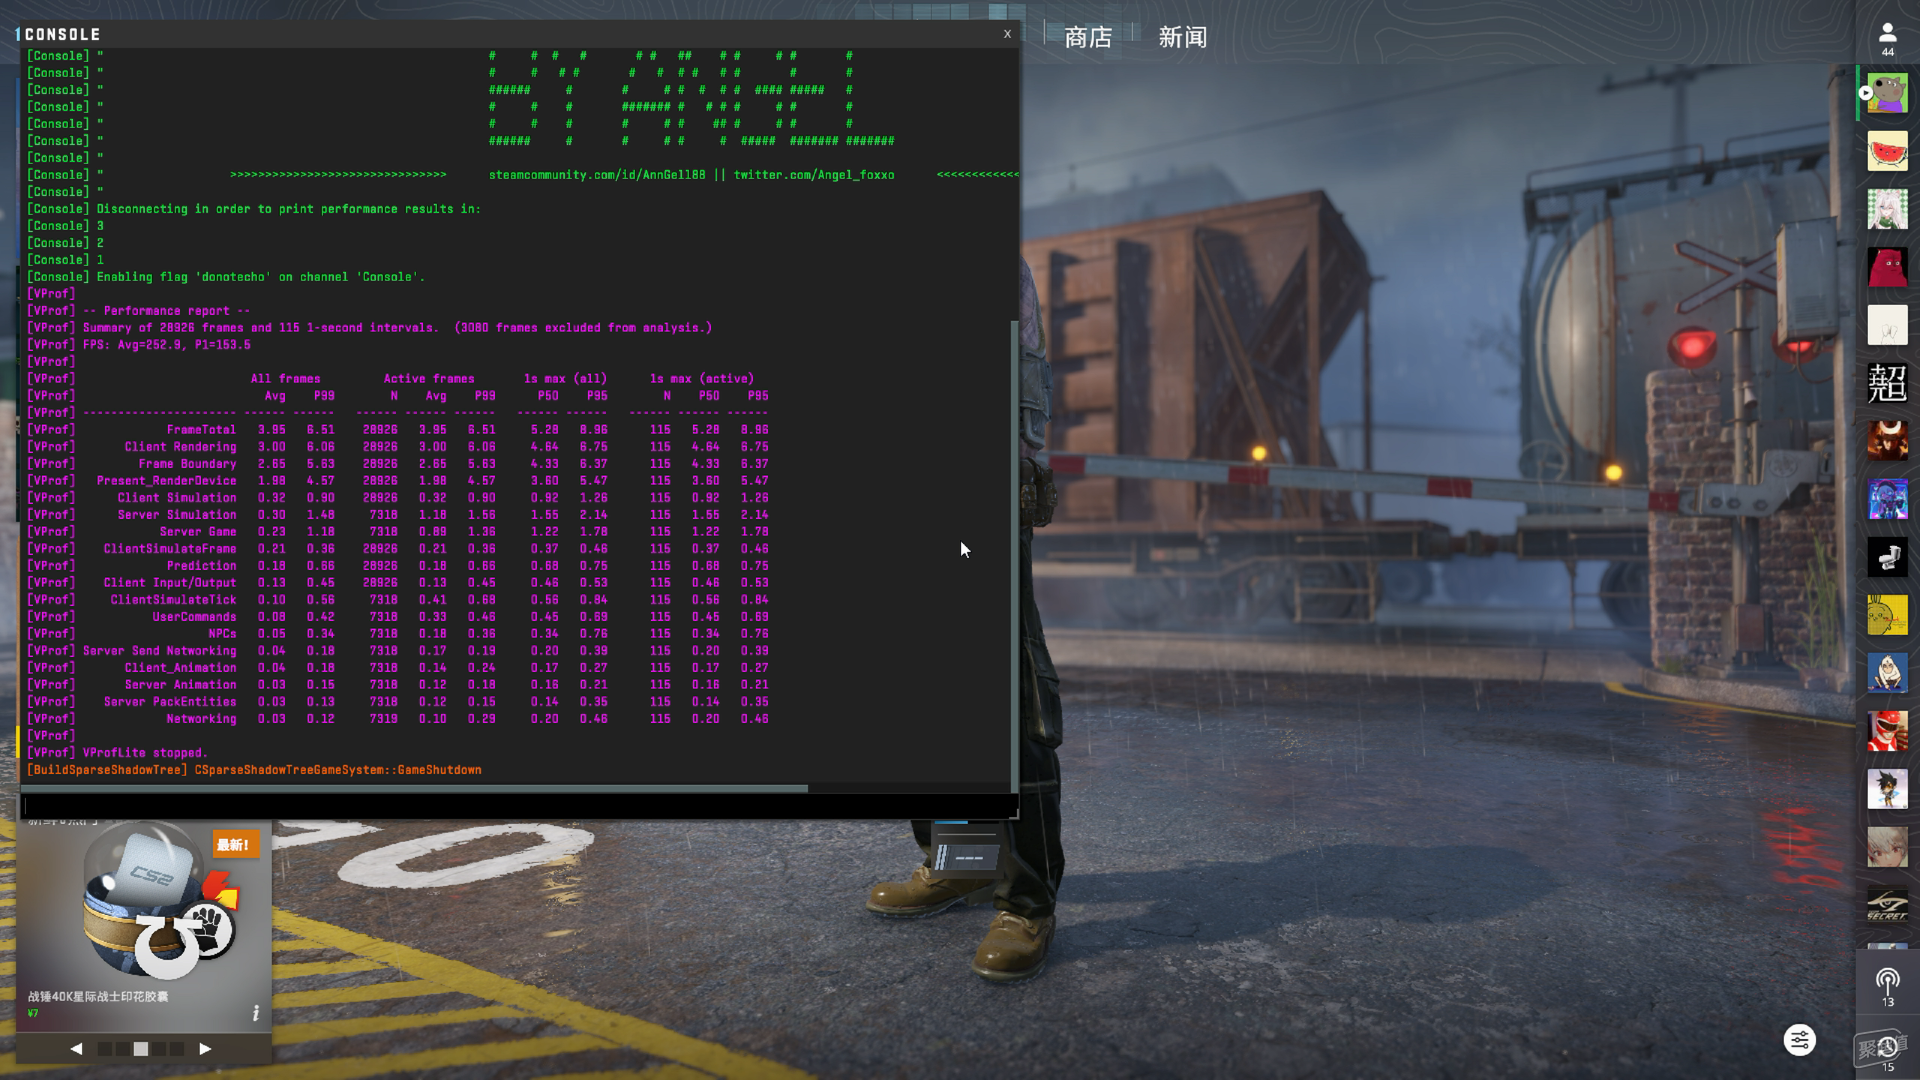Select the yellow creature avatar friend
This screenshot has height=1080, width=1920.
pos(1887,615)
